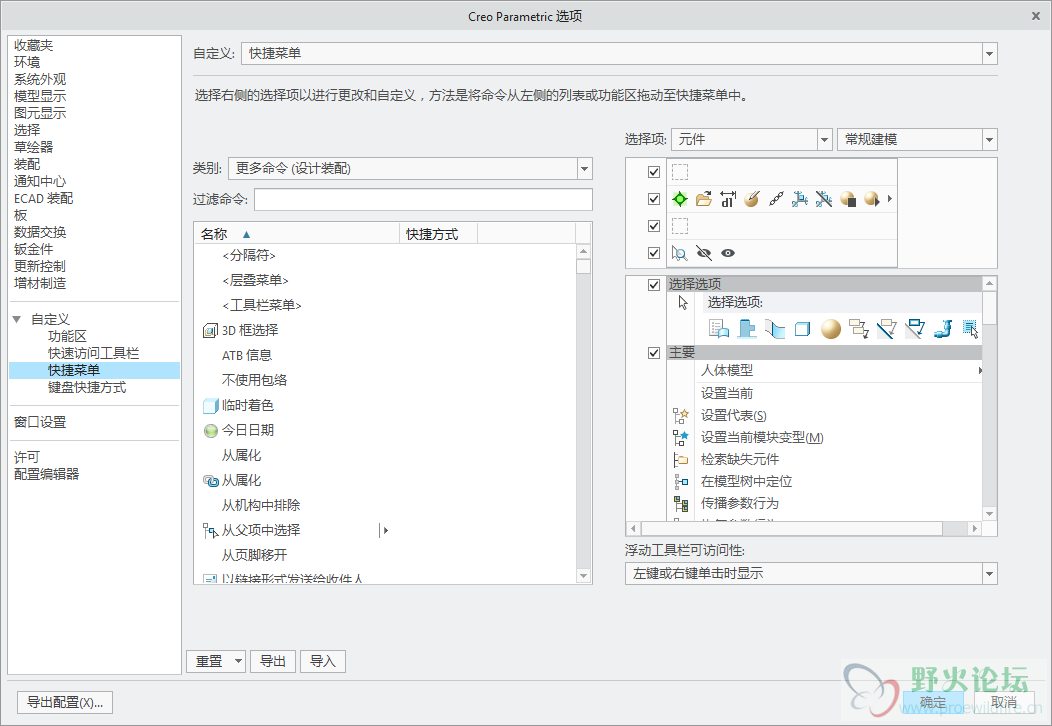Open the 草绘器 options page
Image resolution: width=1052 pixels, height=726 pixels.
(34, 147)
